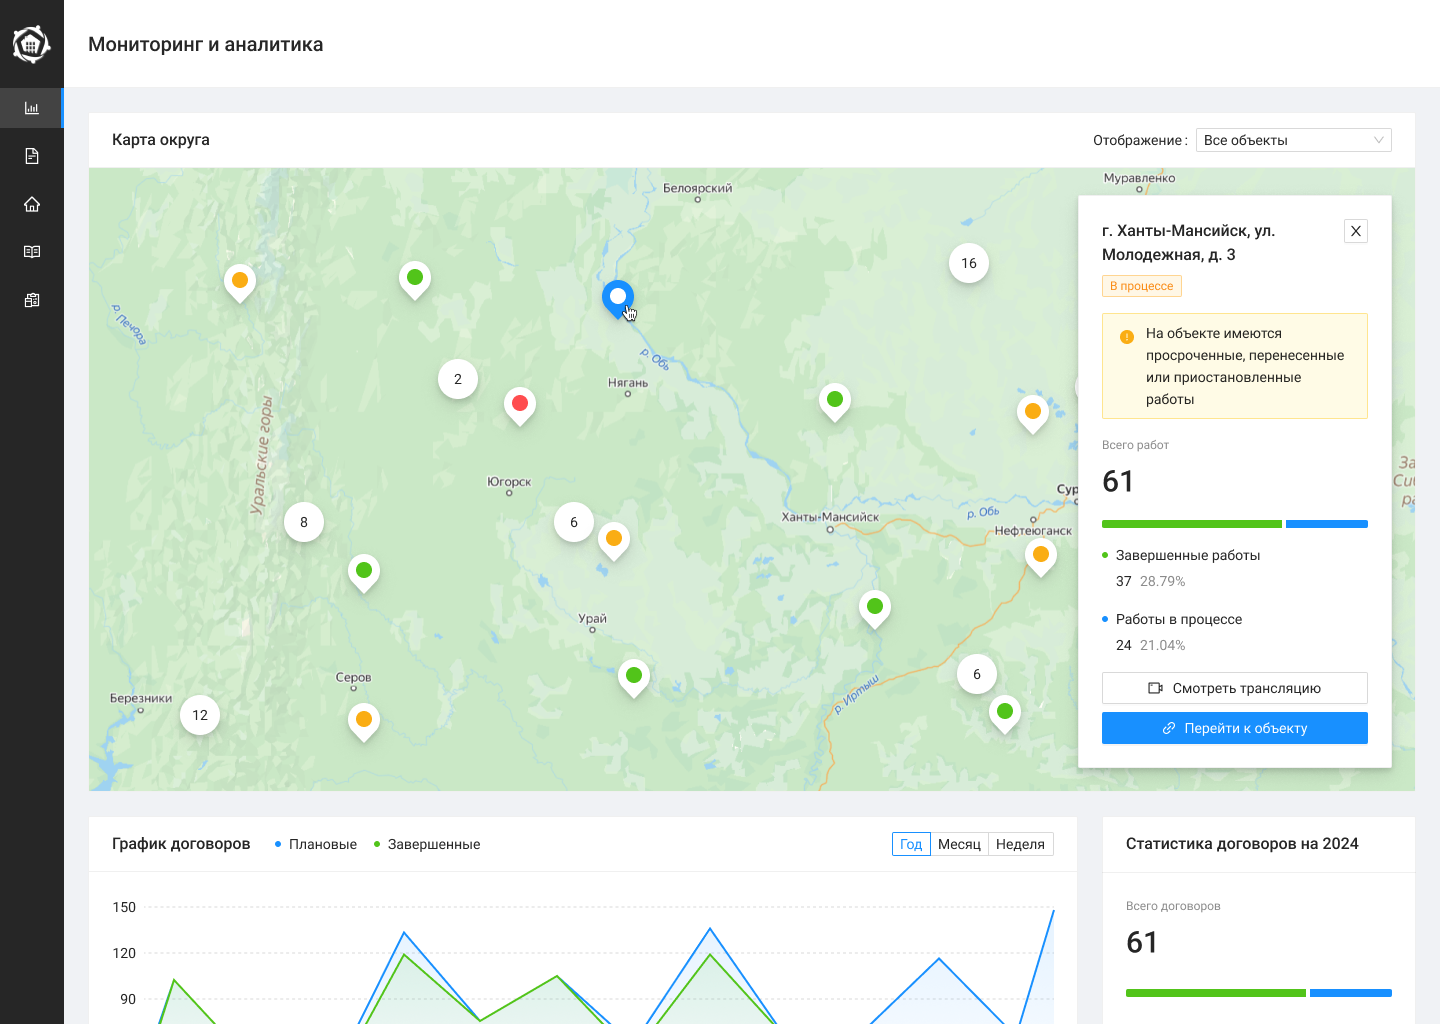1440x1024 pixels.
Task: Open the open-book sidebar icon
Action: pyautogui.click(x=32, y=252)
